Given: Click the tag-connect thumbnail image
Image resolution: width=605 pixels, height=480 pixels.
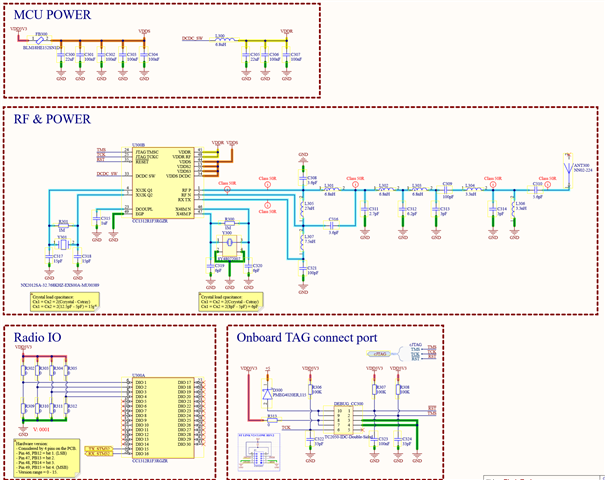Looking at the screenshot, I should click(x=259, y=452).
